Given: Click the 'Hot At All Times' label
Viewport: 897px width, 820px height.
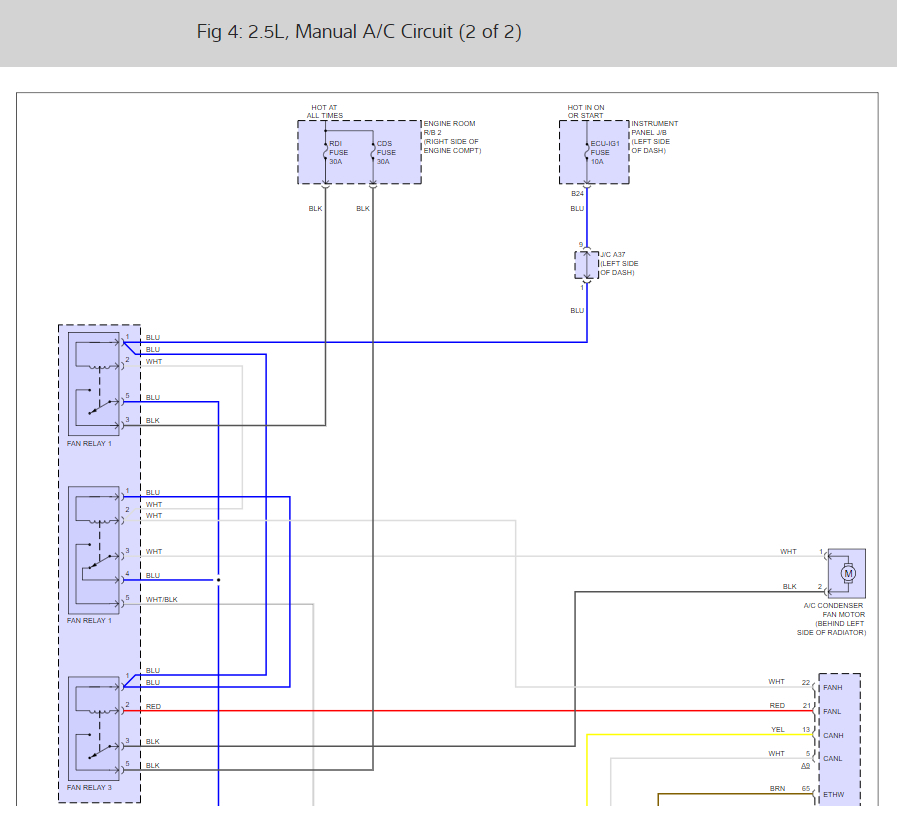Looking at the screenshot, I should point(324,111).
